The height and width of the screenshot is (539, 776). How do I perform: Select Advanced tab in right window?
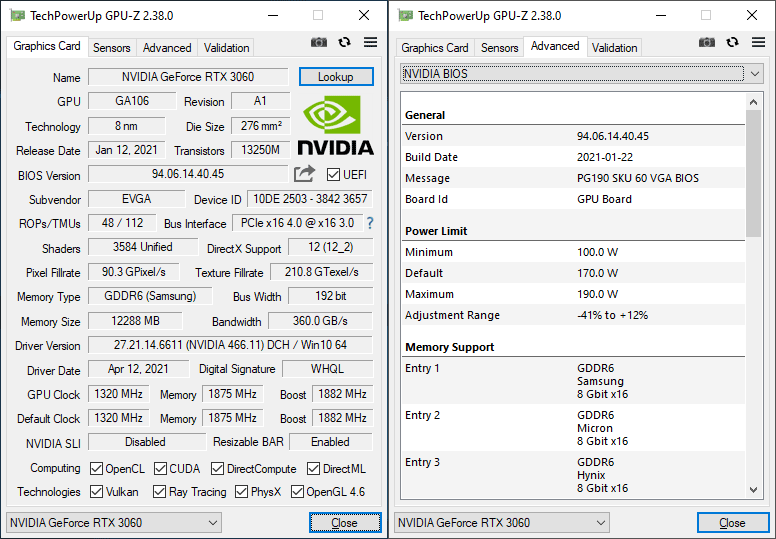[555, 47]
